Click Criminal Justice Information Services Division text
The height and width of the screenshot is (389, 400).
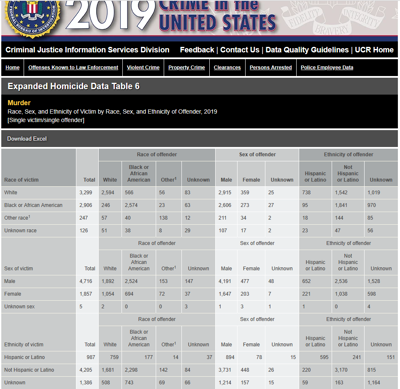point(87,50)
